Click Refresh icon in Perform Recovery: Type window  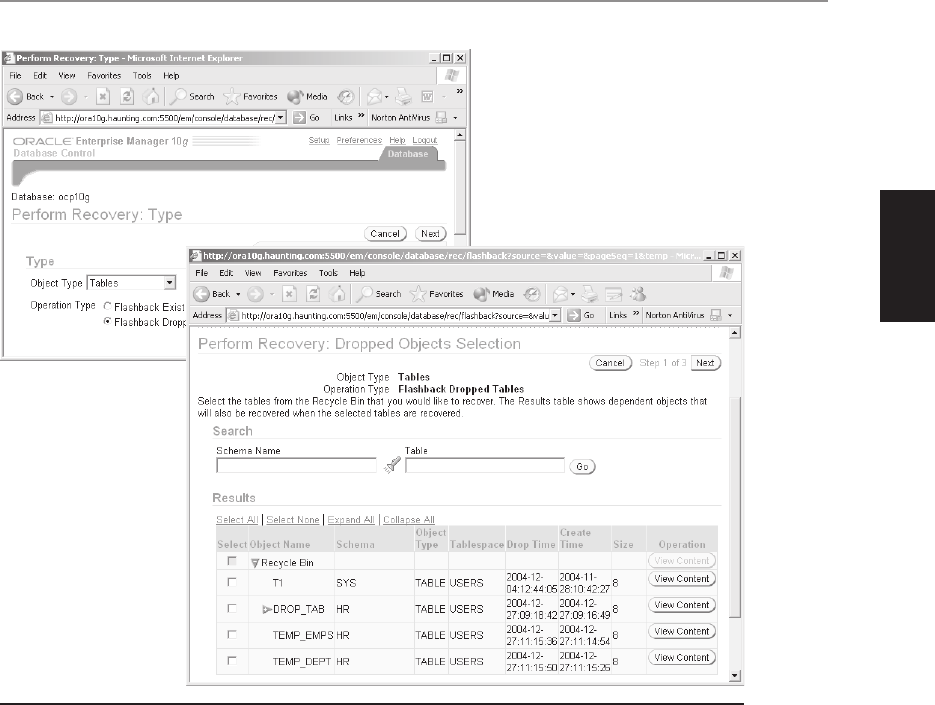point(127,96)
